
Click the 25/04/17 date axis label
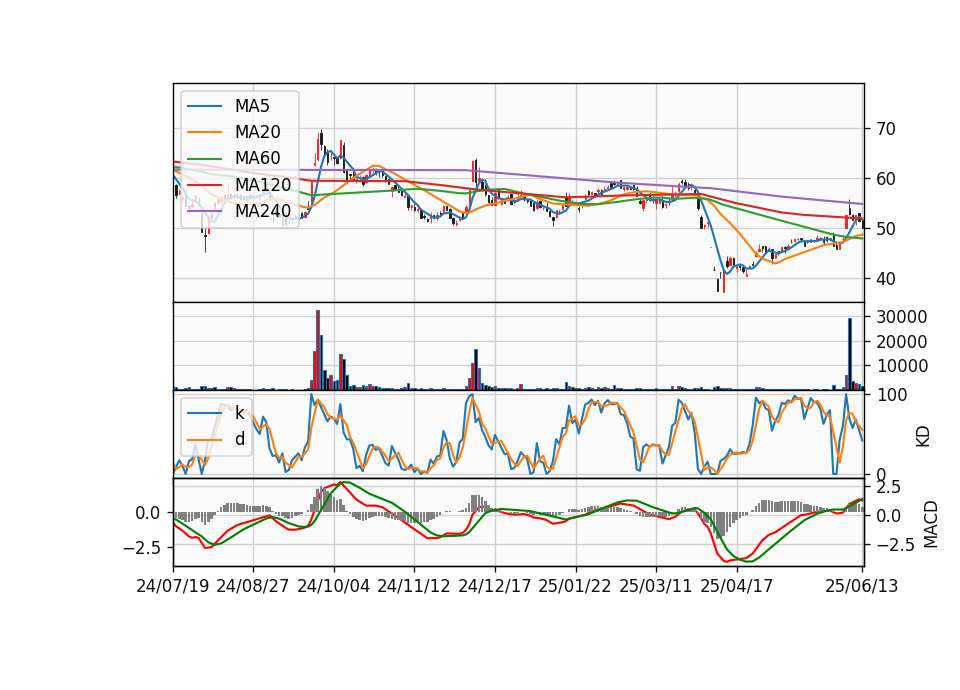click(737, 586)
